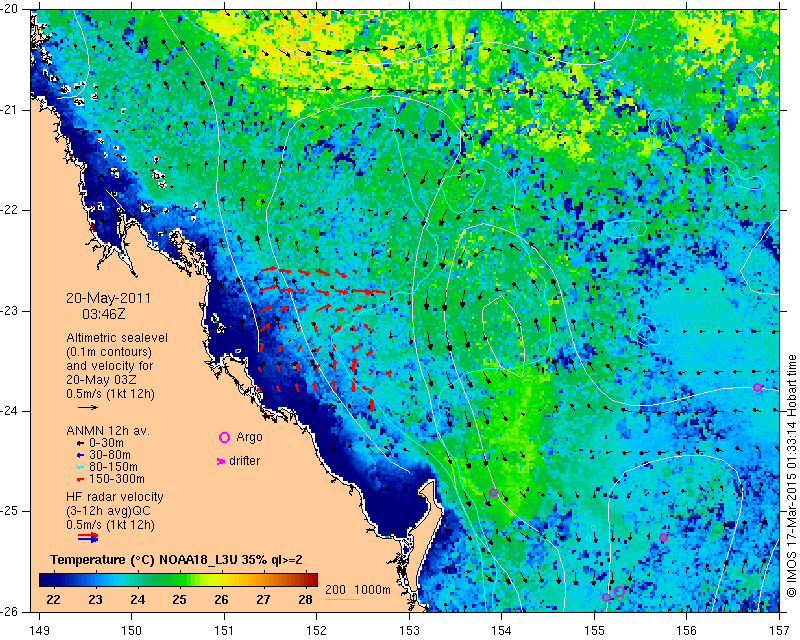Click the "30-80m" depth label
This screenshot has width=800, height=640.
pos(110,455)
